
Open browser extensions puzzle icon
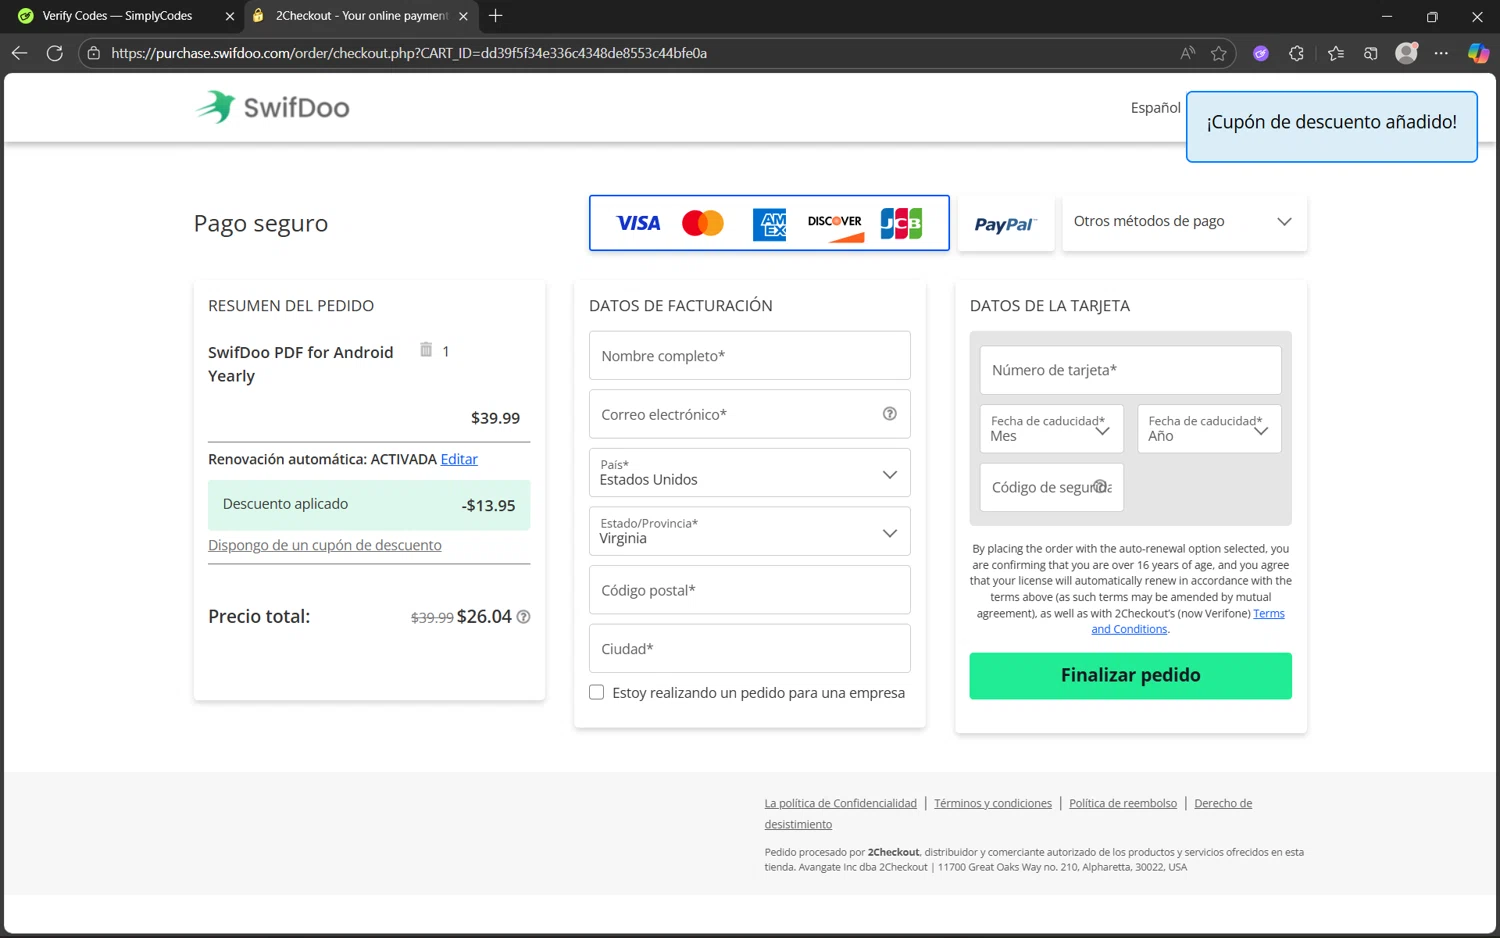coord(1296,53)
